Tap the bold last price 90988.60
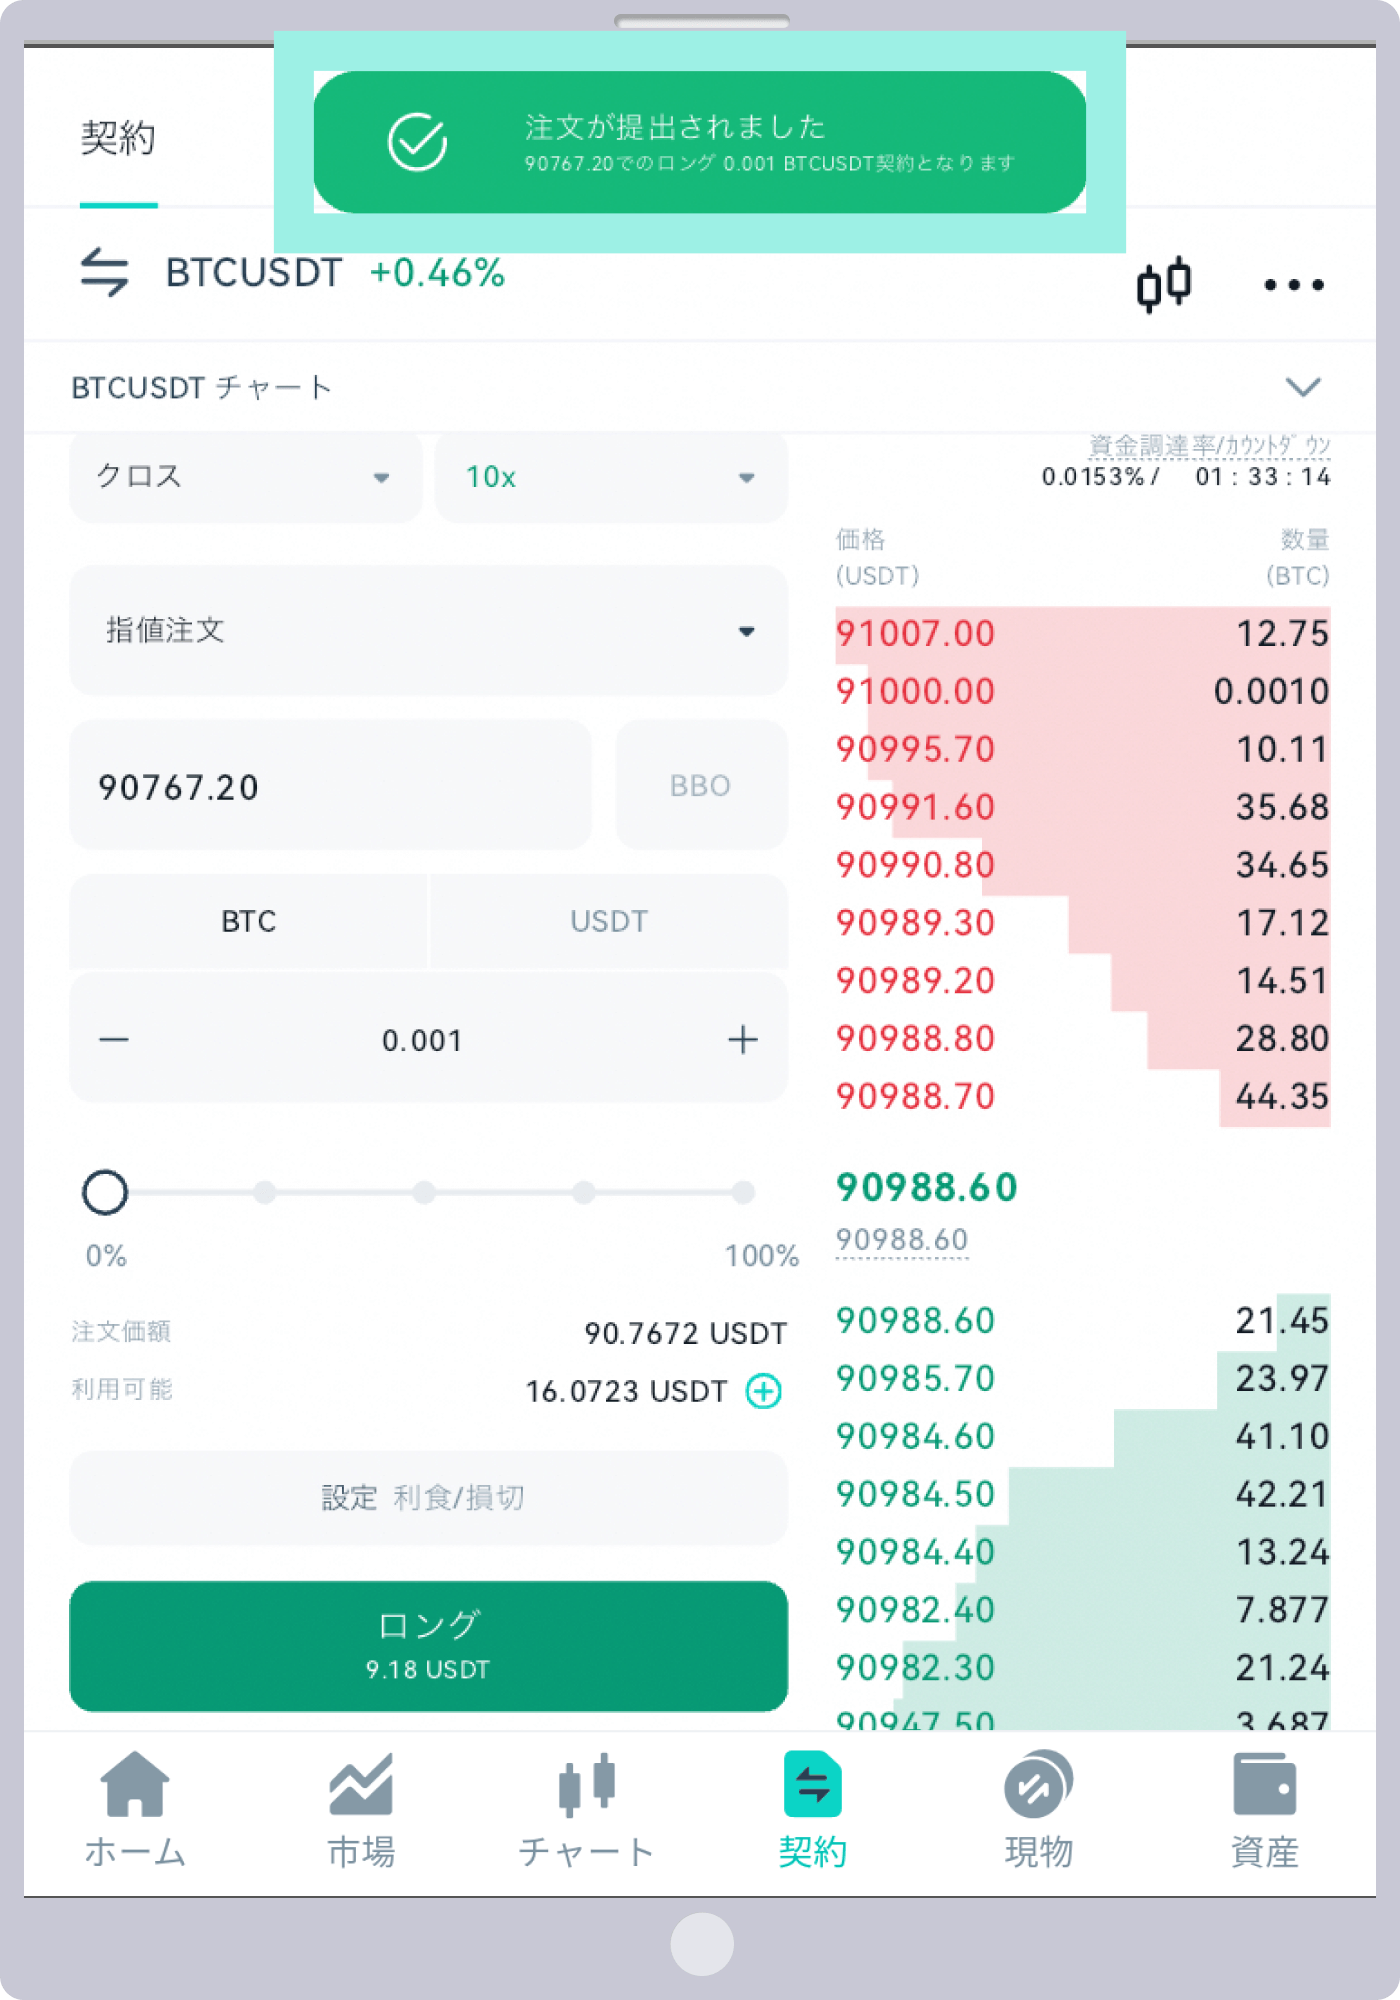Image resolution: width=1400 pixels, height=2000 pixels. coord(926,1188)
